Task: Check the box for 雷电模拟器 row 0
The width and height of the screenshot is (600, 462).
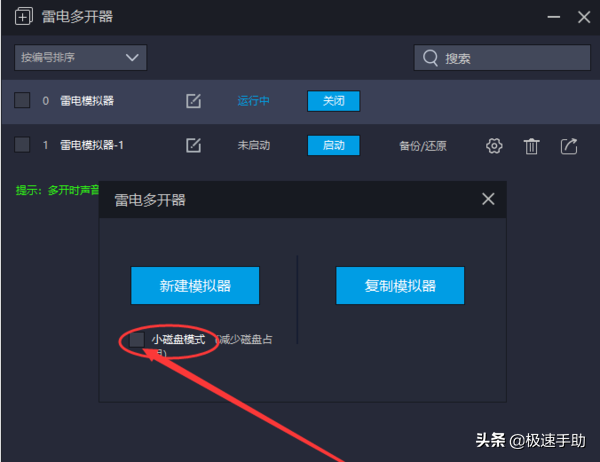Action: 22,100
